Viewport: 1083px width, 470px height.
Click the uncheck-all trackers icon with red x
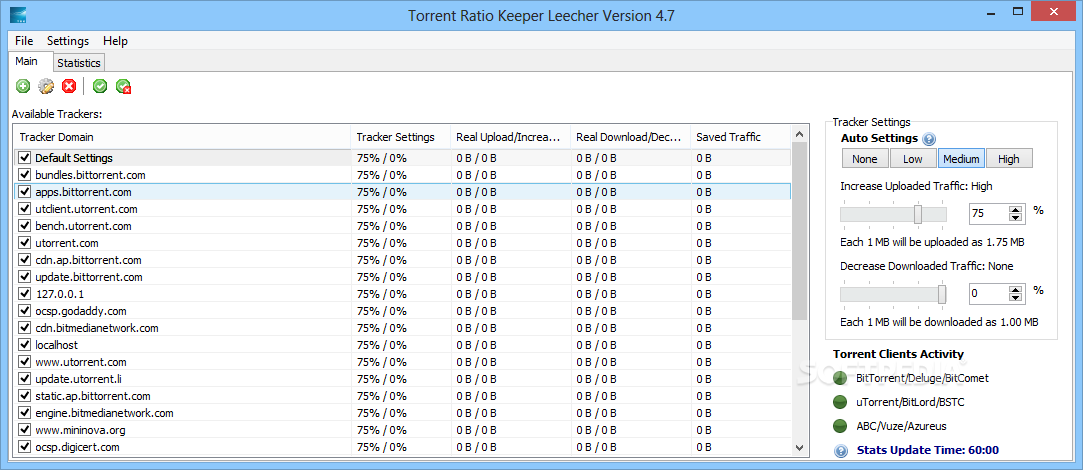(124, 86)
